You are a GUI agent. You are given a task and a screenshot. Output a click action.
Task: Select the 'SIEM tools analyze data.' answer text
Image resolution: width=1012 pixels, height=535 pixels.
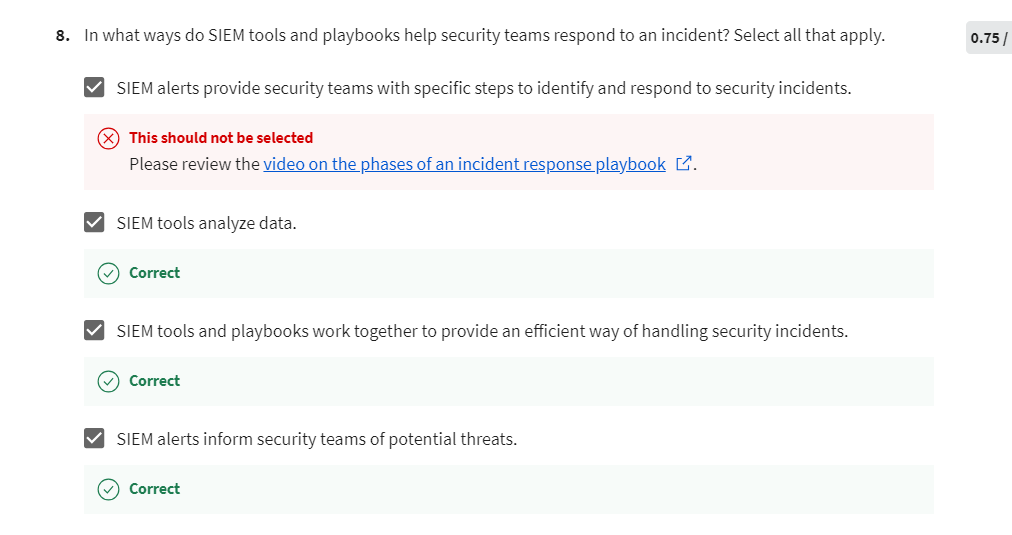207,223
